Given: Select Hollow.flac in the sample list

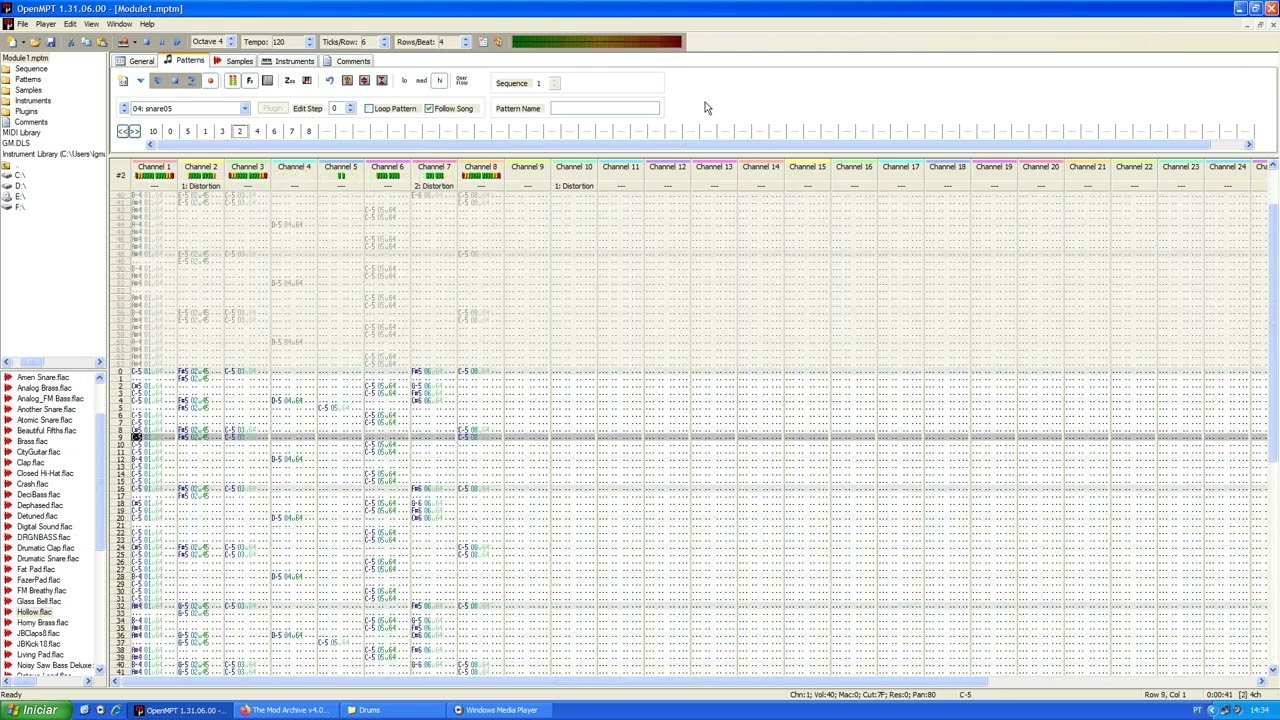Looking at the screenshot, I should [x=34, y=612].
